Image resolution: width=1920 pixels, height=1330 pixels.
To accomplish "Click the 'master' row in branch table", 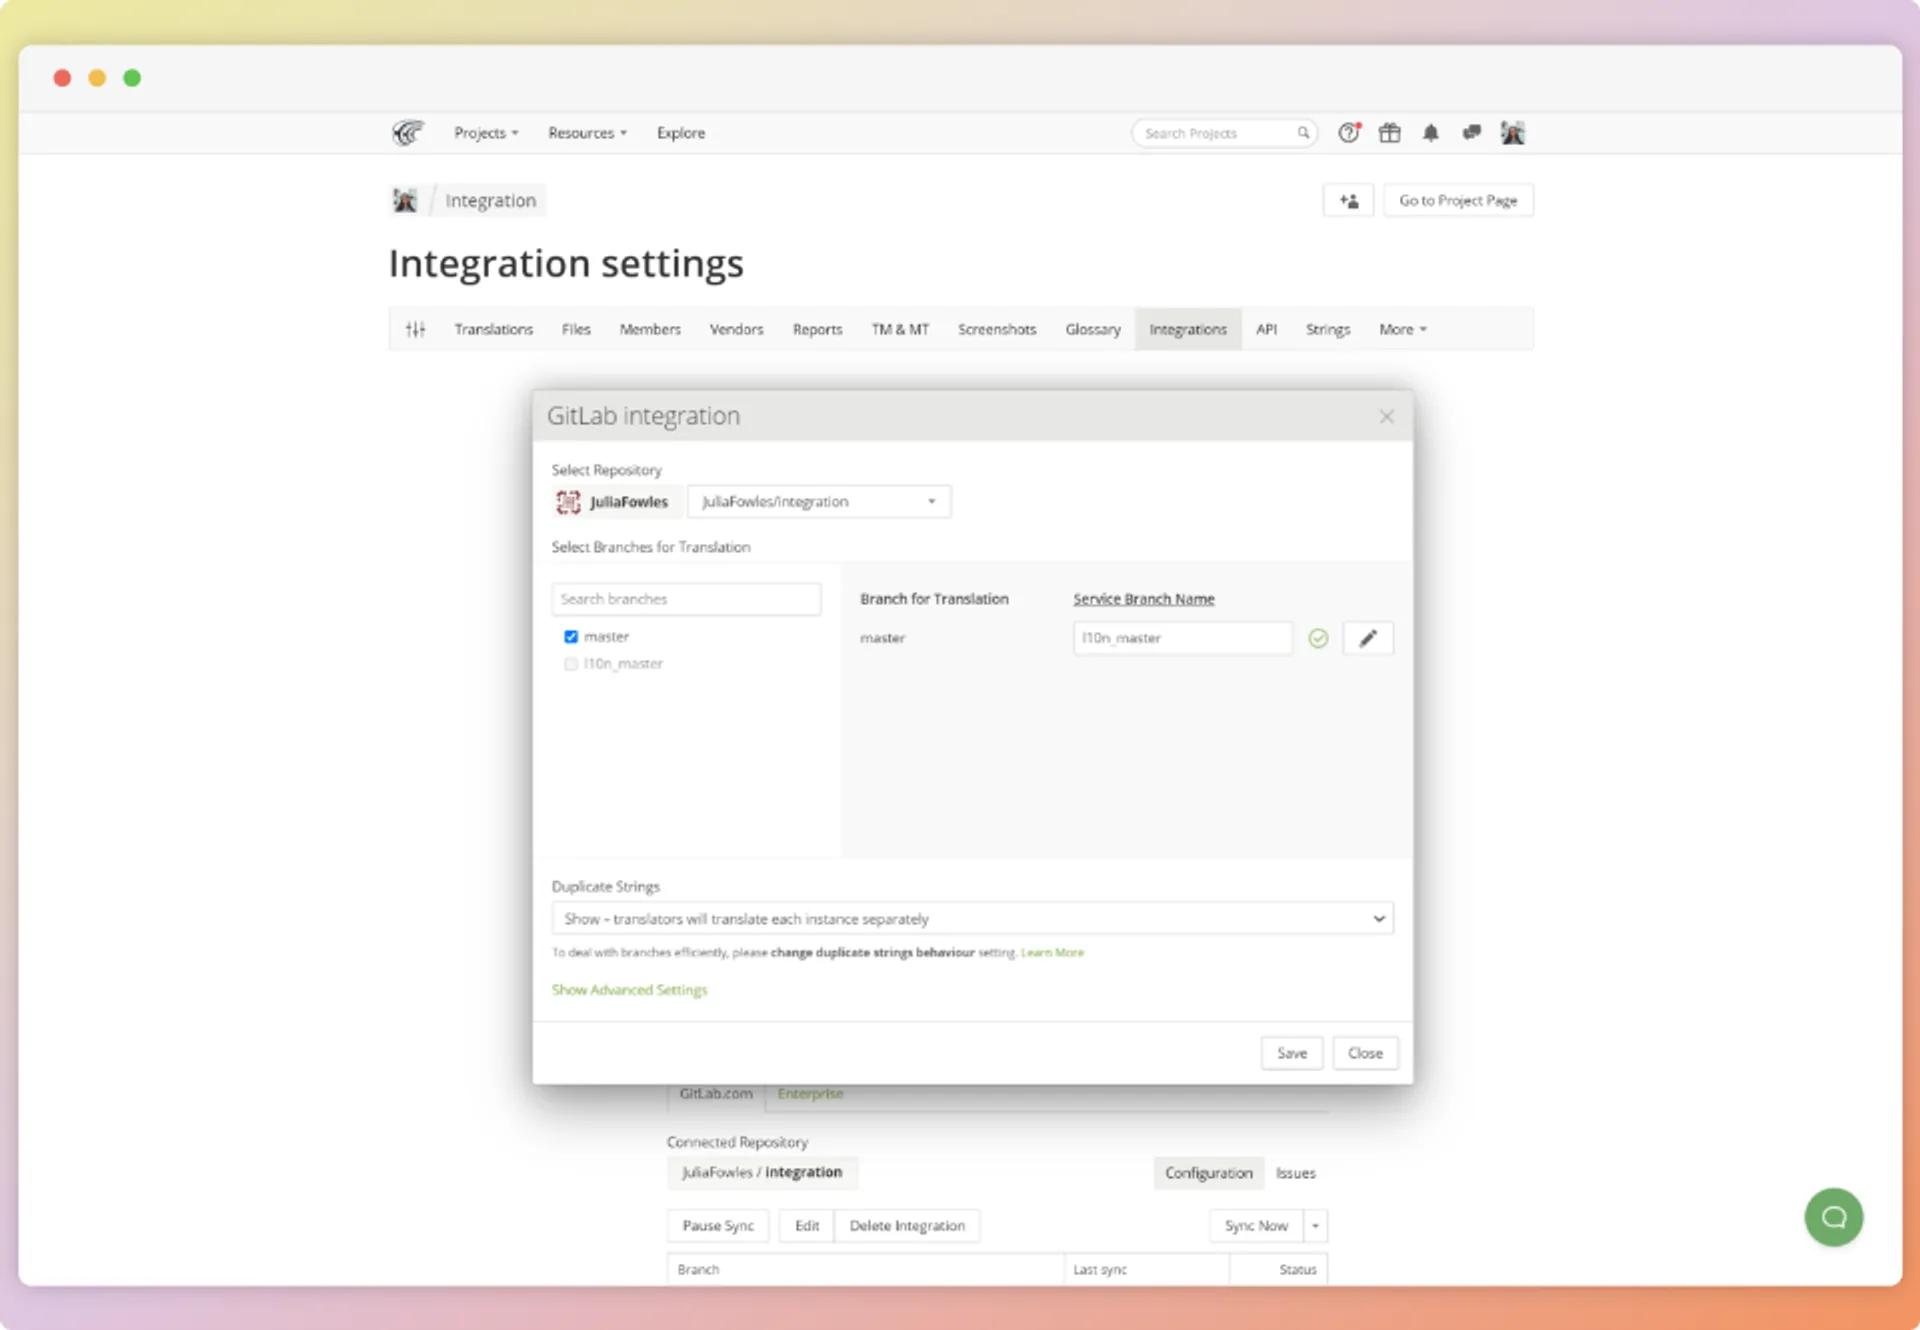I will pyautogui.click(x=882, y=638).
